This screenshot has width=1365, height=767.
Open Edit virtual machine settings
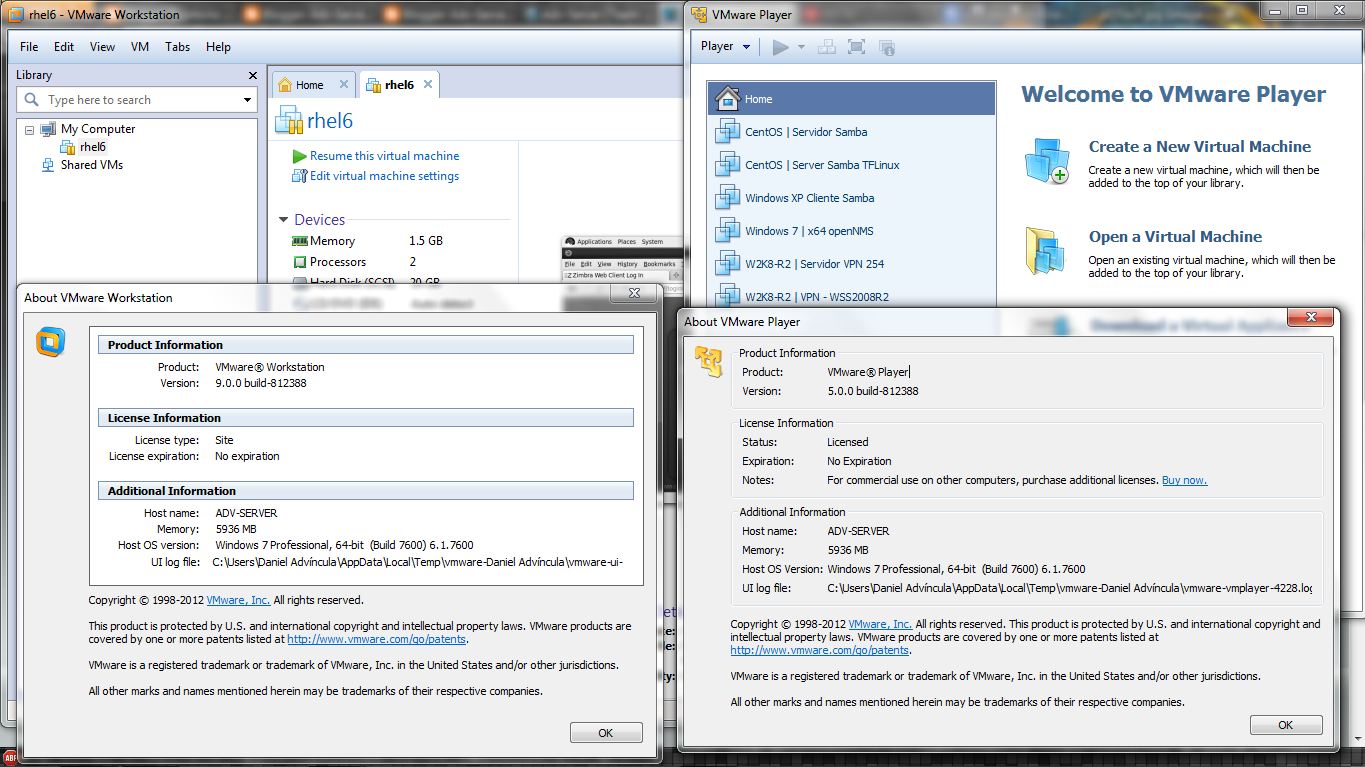click(384, 176)
